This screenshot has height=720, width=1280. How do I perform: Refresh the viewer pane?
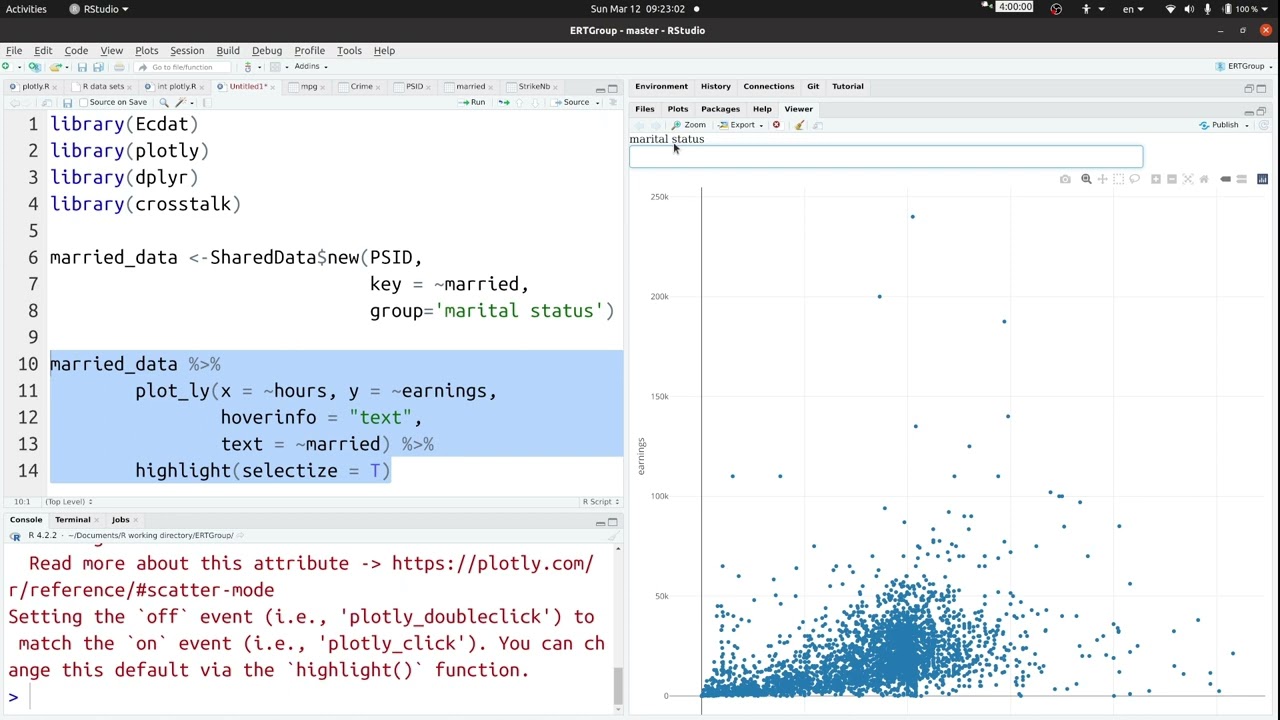pyautogui.click(x=1264, y=125)
